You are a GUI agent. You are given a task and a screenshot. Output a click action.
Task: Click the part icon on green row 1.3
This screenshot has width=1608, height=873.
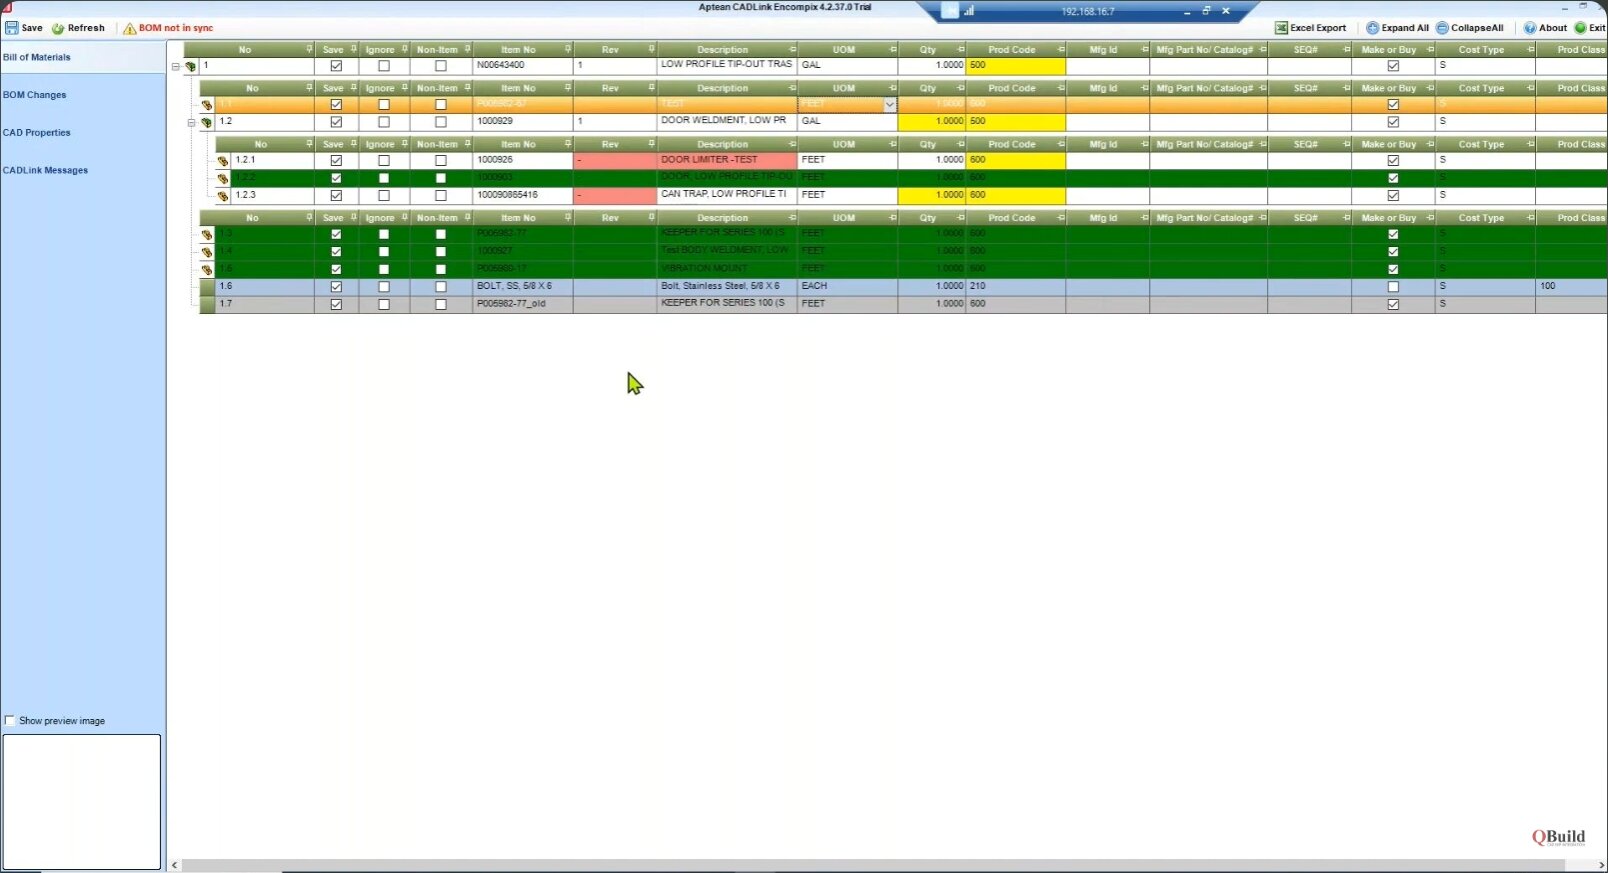[207, 234]
